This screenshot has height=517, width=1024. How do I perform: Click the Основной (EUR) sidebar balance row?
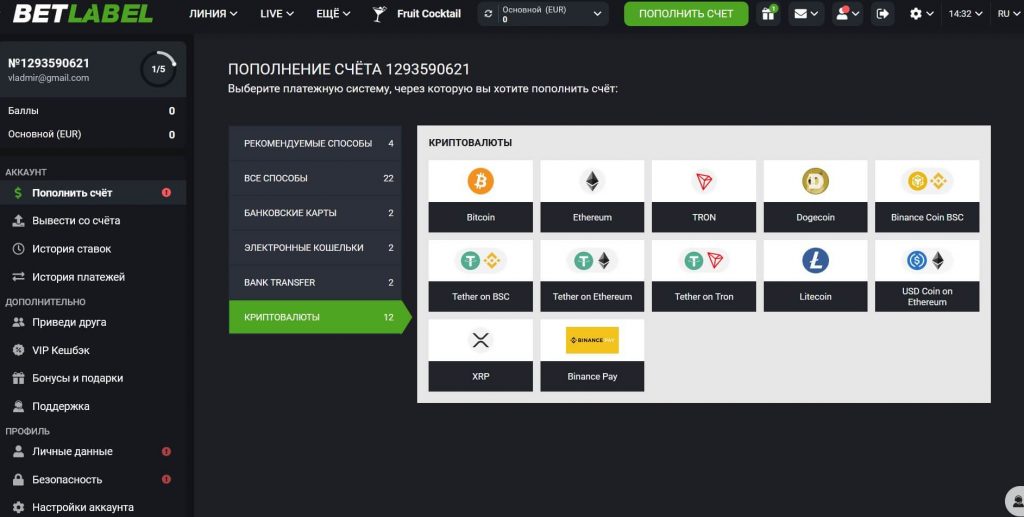pos(93,134)
